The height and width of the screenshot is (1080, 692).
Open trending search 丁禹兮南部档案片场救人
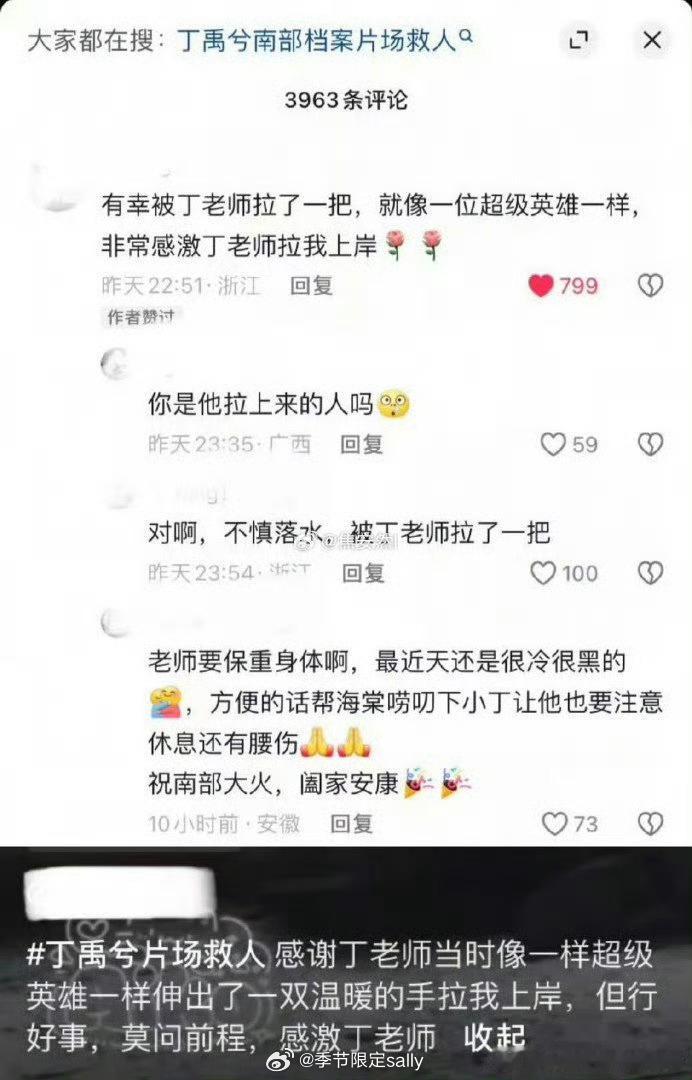317,40
